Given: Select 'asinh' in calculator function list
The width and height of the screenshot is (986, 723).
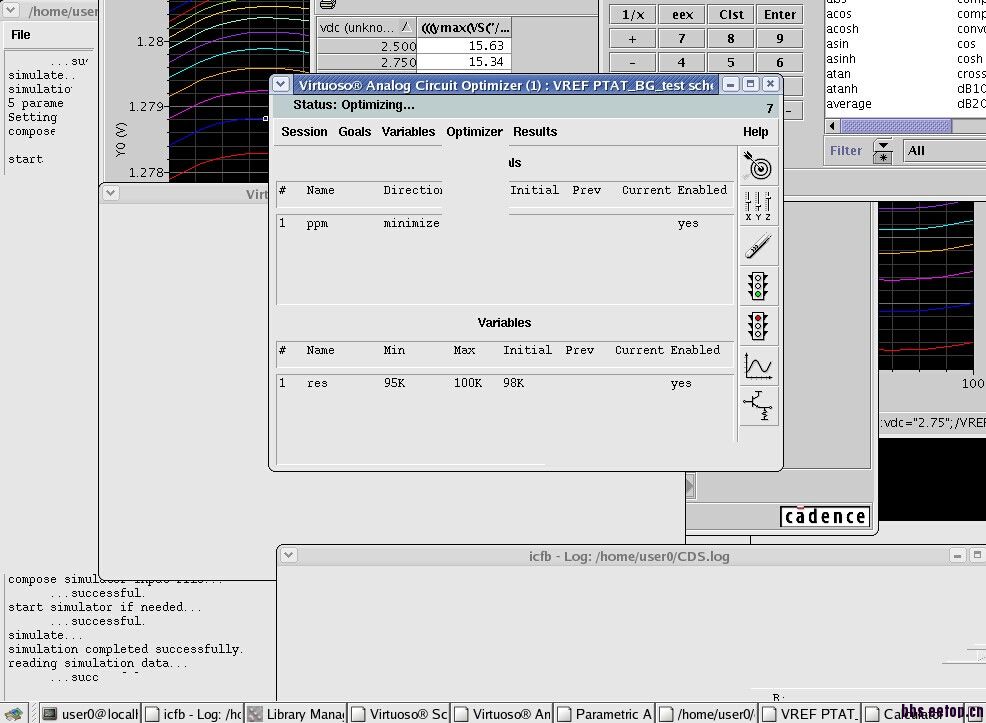Looking at the screenshot, I should tap(841, 59).
